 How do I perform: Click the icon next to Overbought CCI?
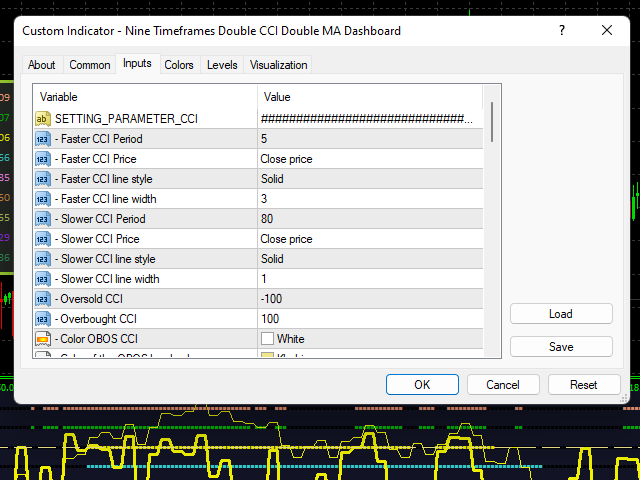[x=43, y=319]
